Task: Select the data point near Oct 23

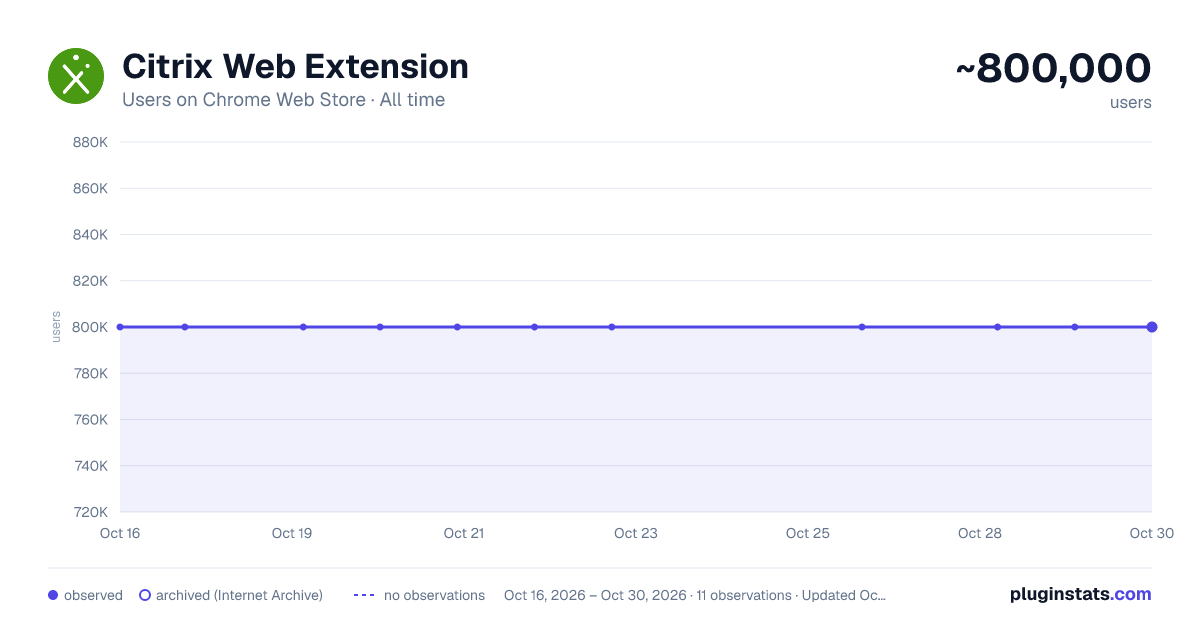Action: pyautogui.click(x=612, y=327)
